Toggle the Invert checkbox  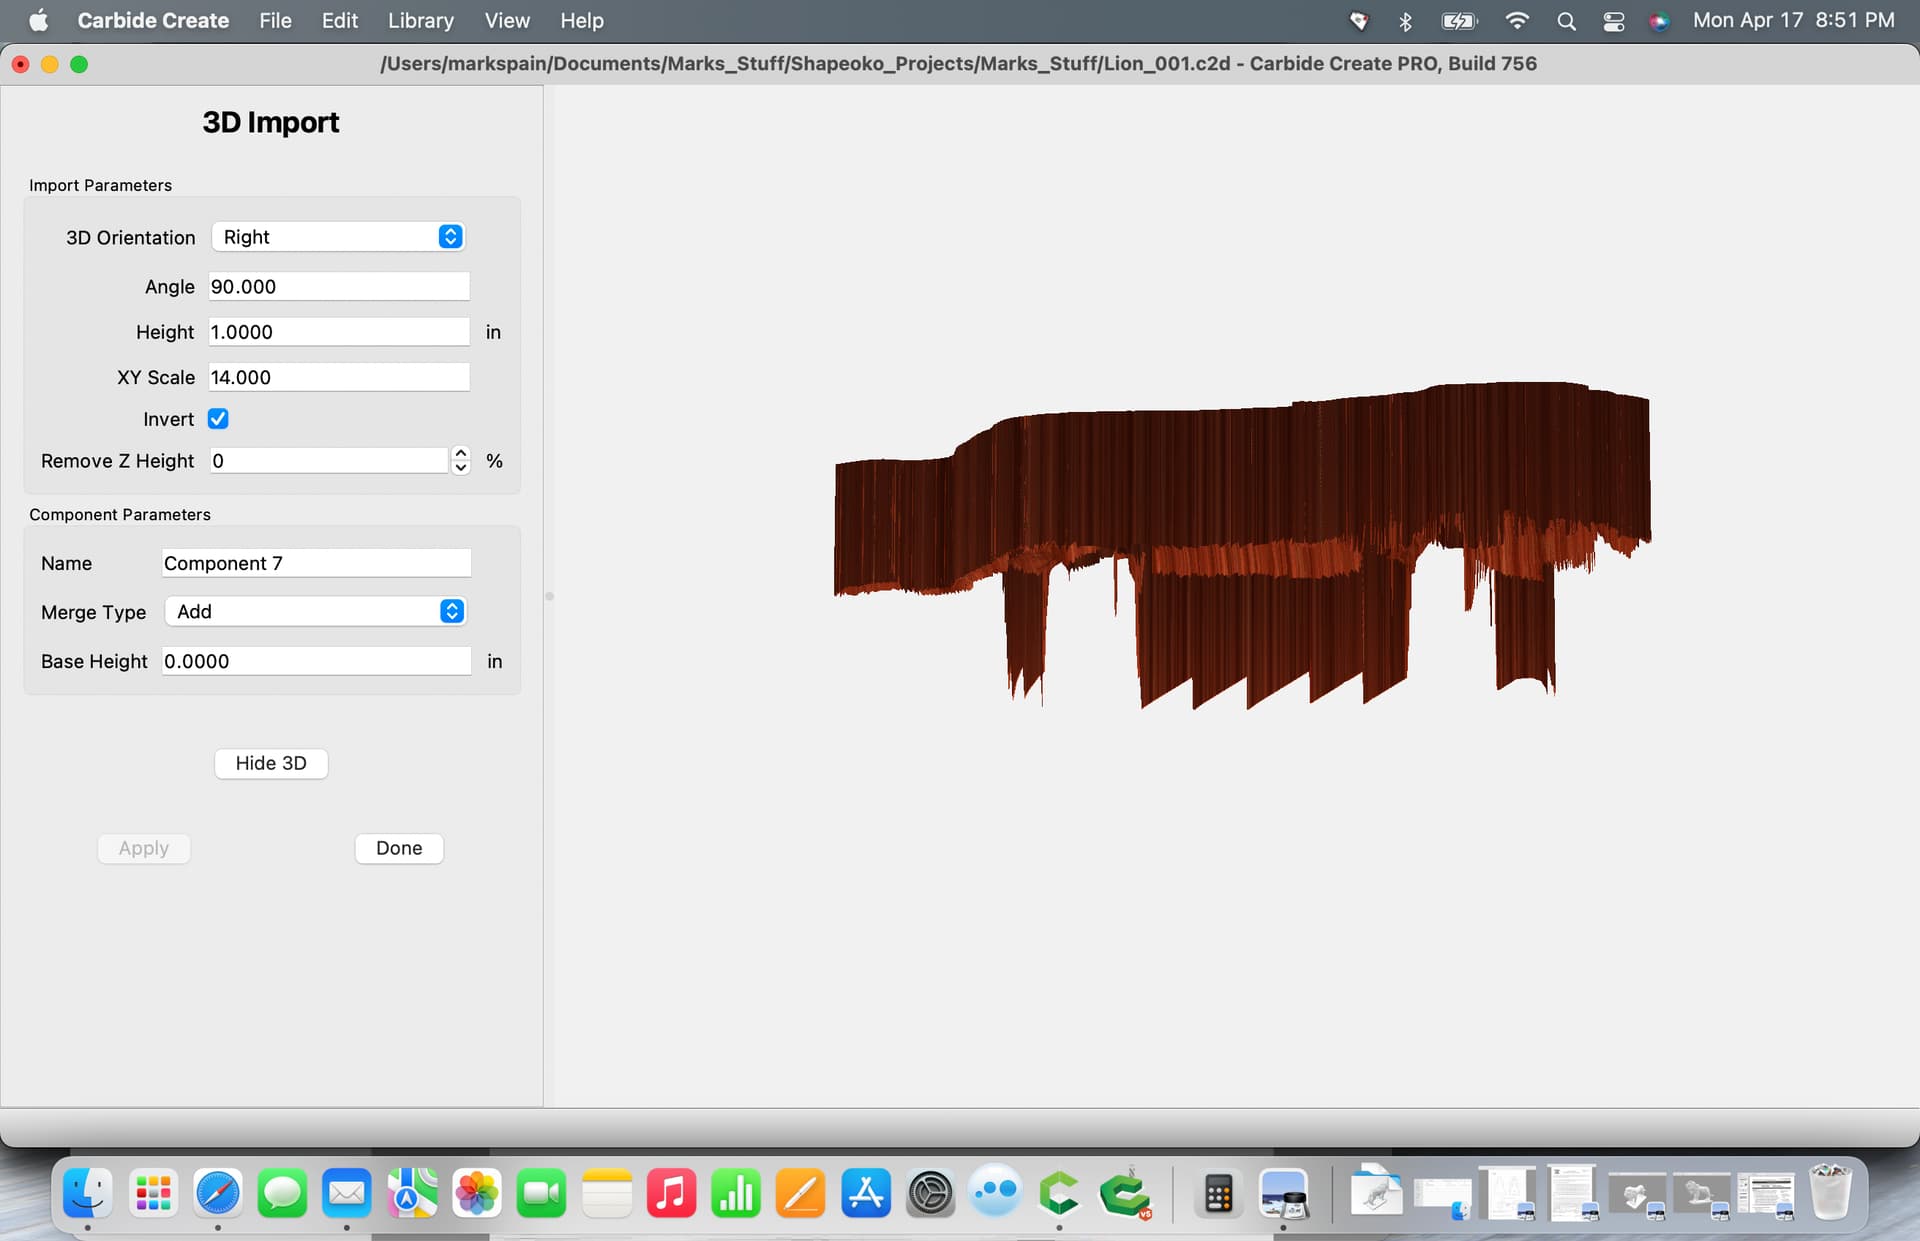[218, 419]
